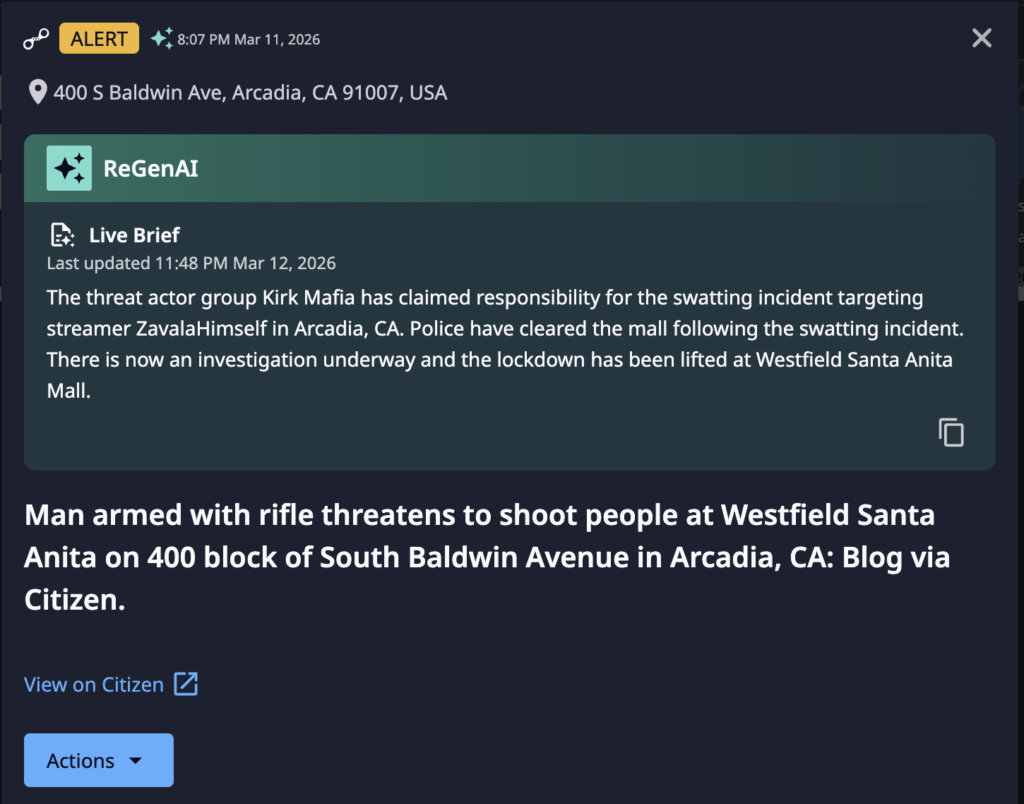
Task: Click the Live Brief document icon
Action: (62, 236)
